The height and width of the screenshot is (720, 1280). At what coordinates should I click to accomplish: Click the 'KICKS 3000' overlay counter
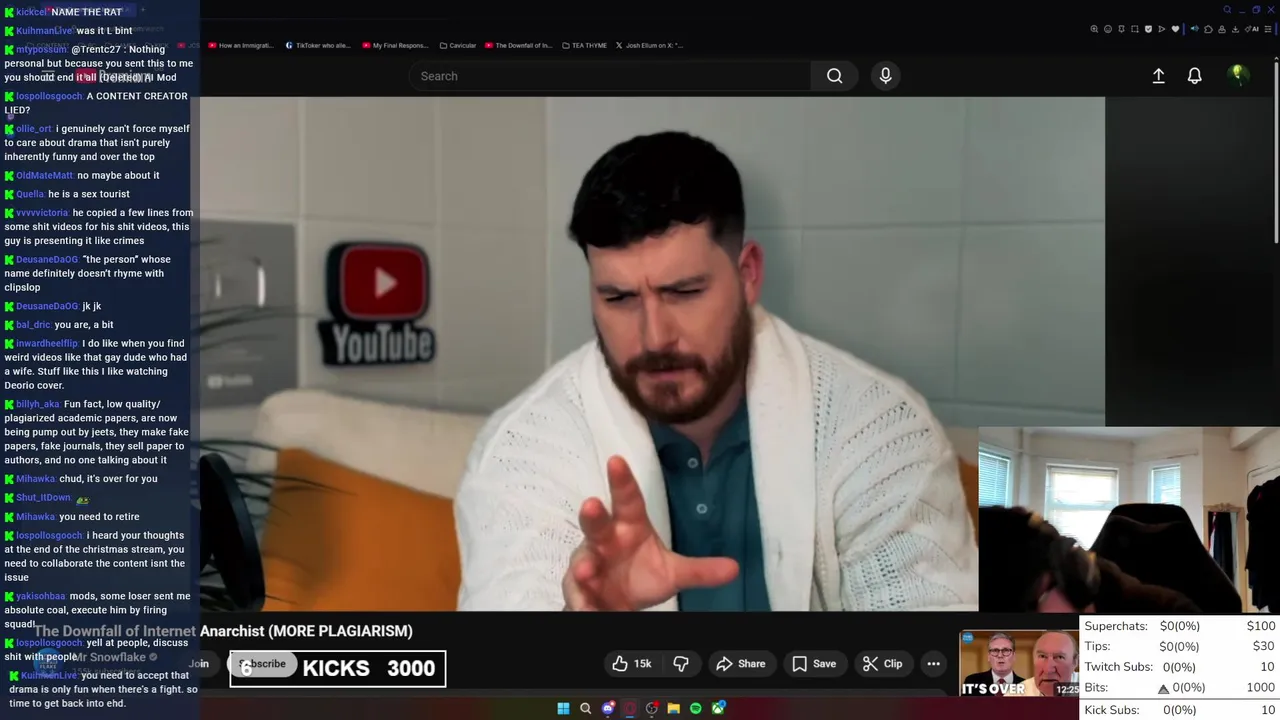tap(338, 669)
